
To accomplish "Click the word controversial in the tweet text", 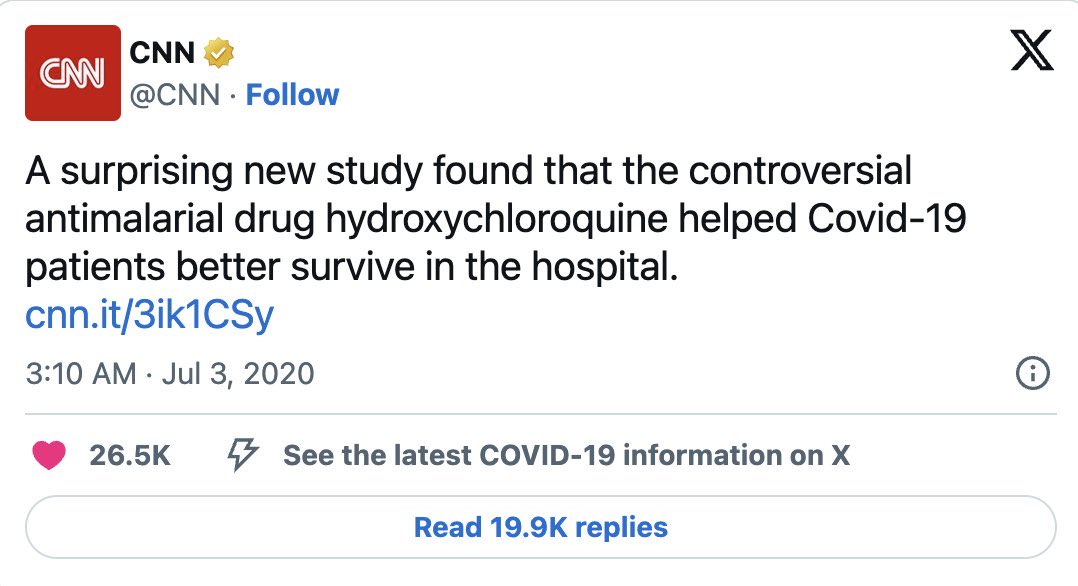I will [802, 171].
